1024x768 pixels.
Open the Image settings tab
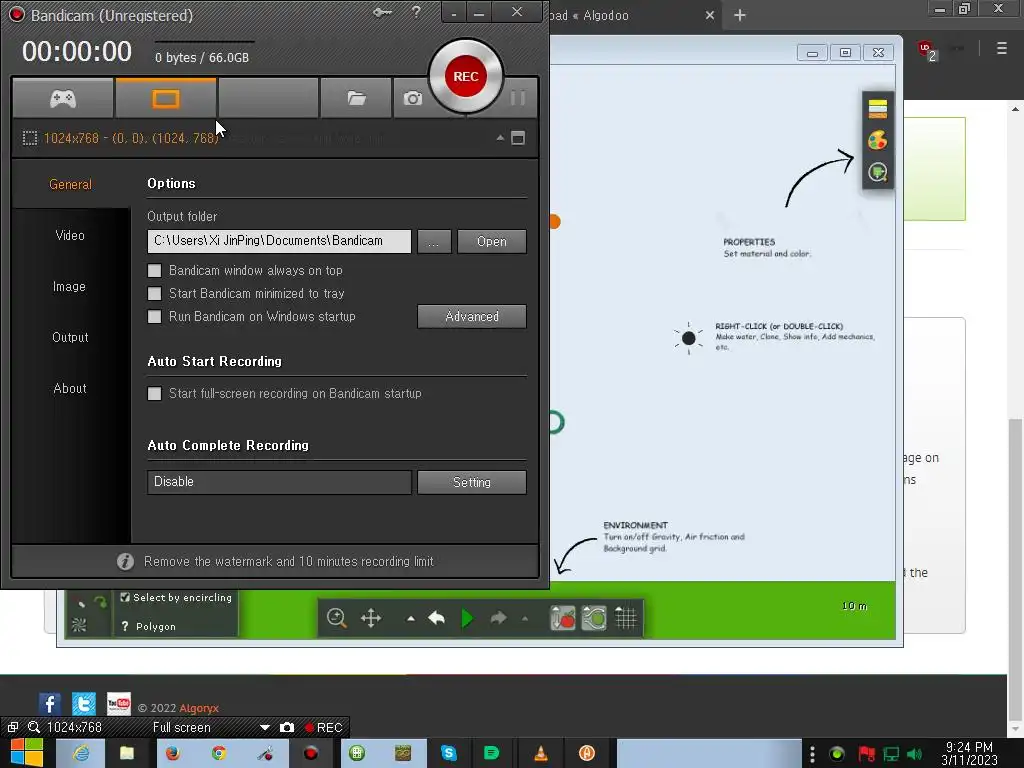pos(69,286)
